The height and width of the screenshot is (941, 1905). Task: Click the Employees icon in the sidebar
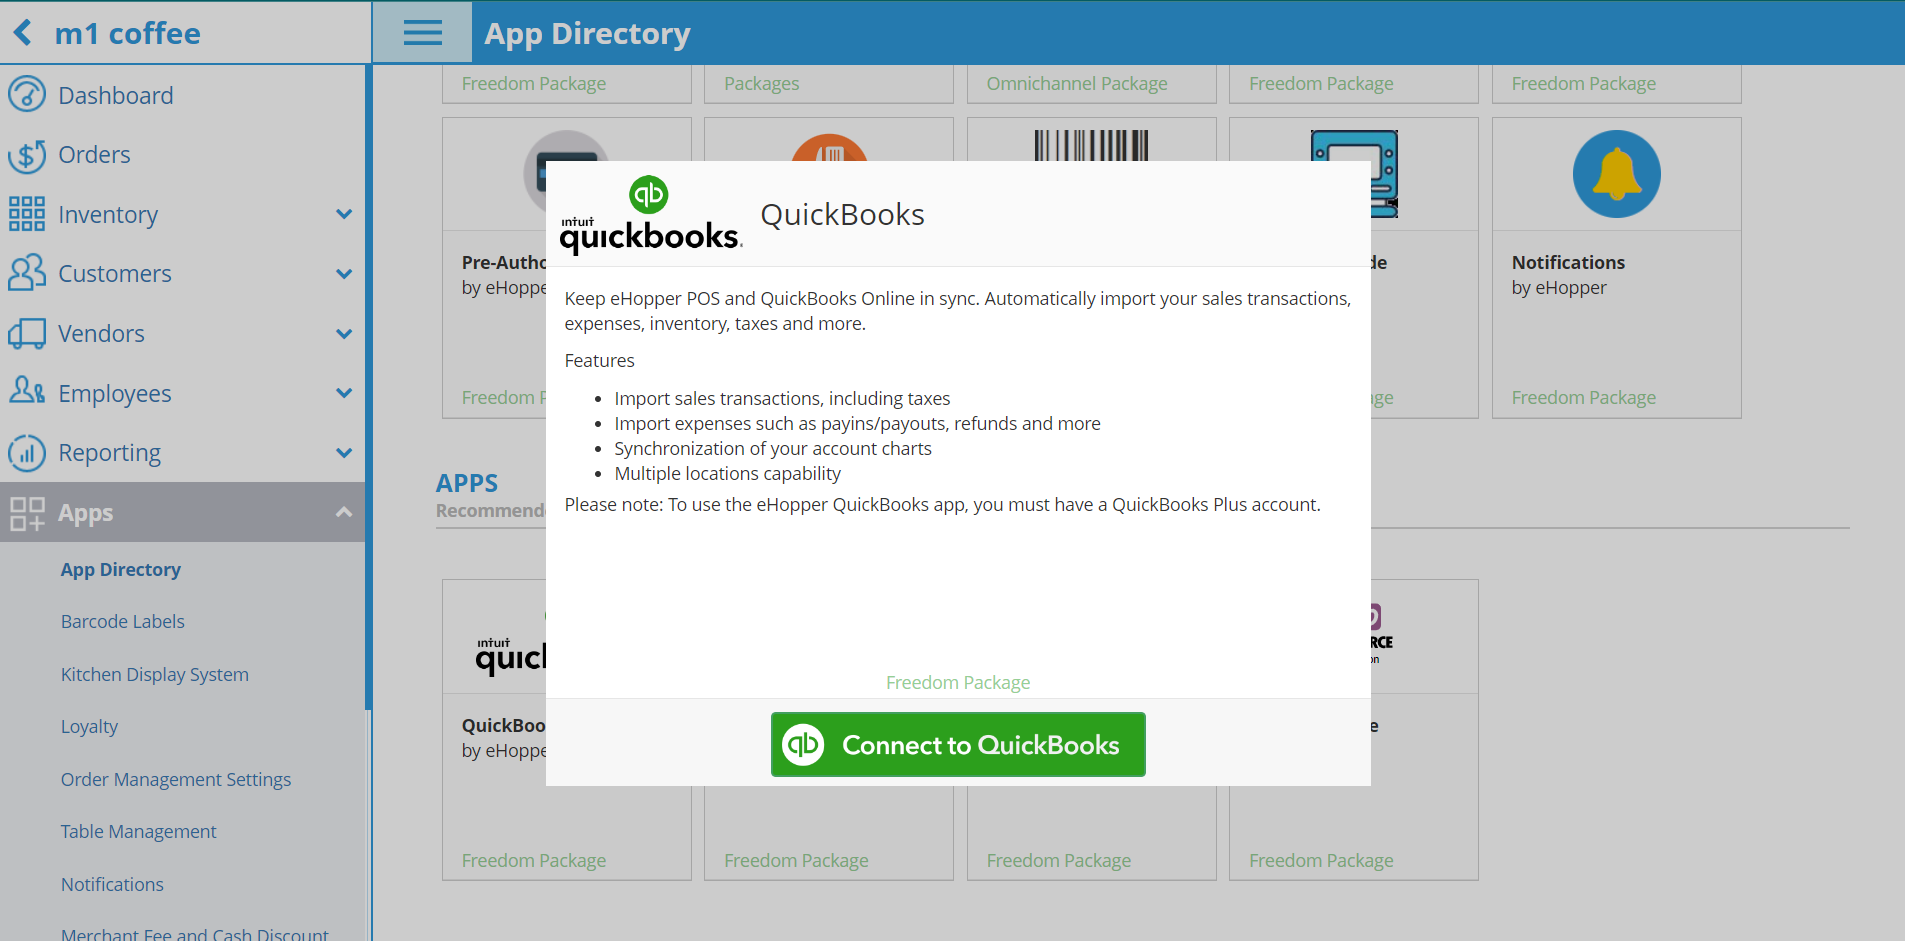[28, 392]
